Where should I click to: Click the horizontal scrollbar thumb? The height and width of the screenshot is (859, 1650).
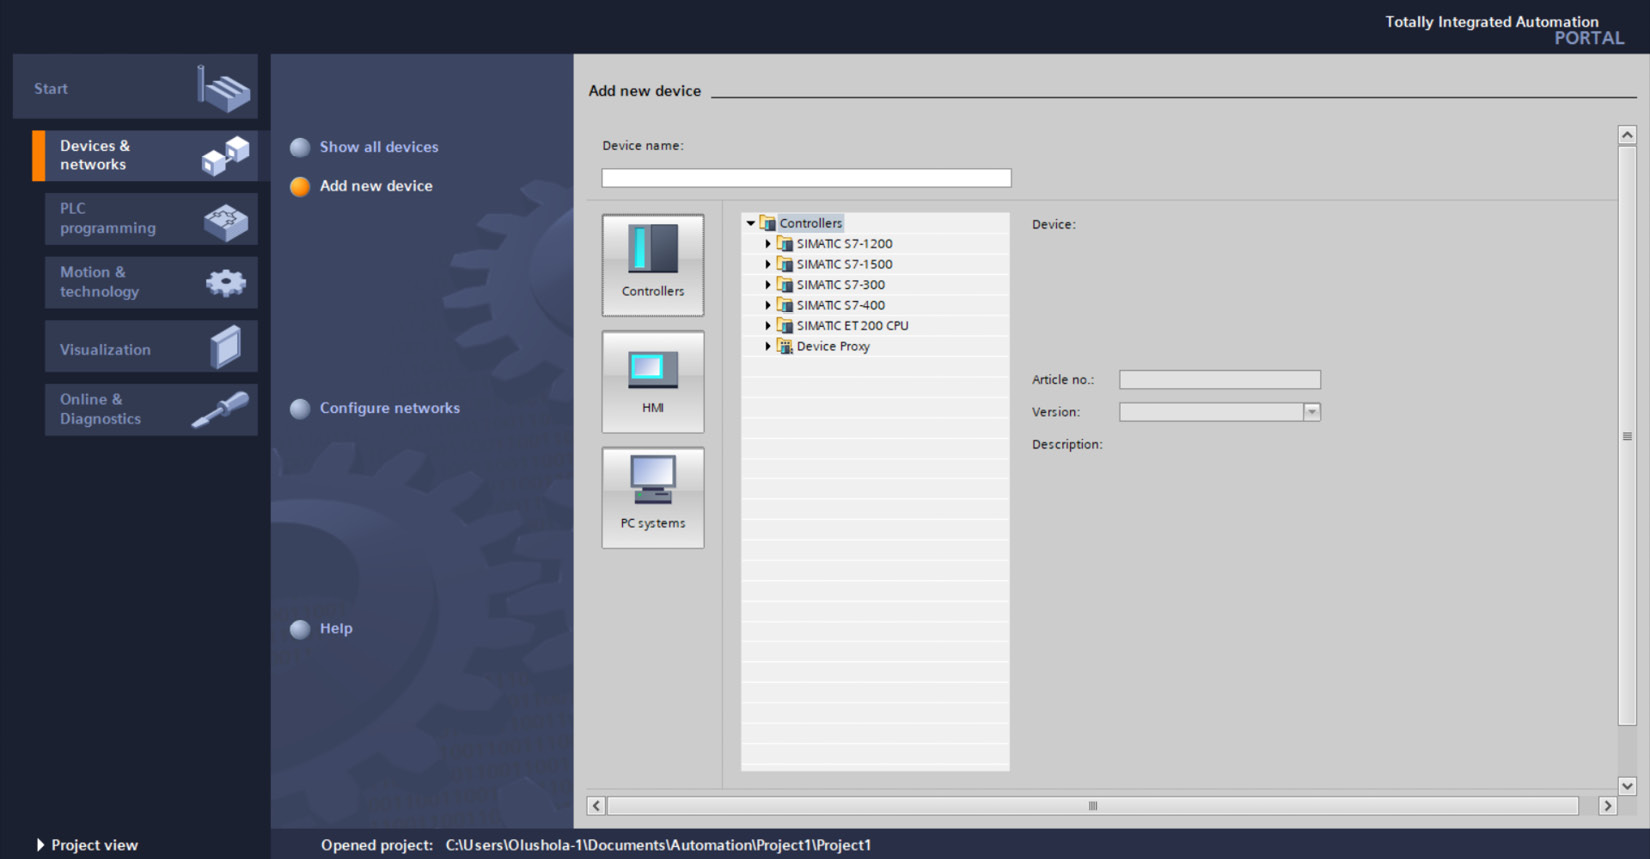(x=1092, y=806)
